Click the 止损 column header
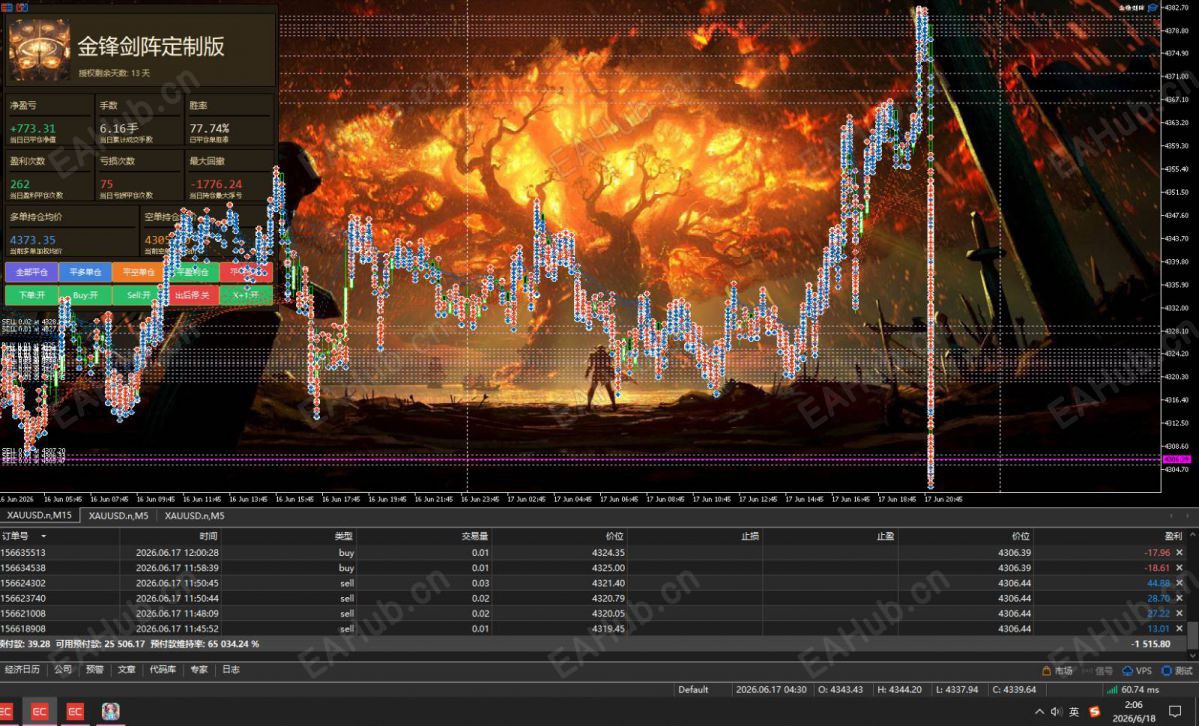 pos(750,536)
